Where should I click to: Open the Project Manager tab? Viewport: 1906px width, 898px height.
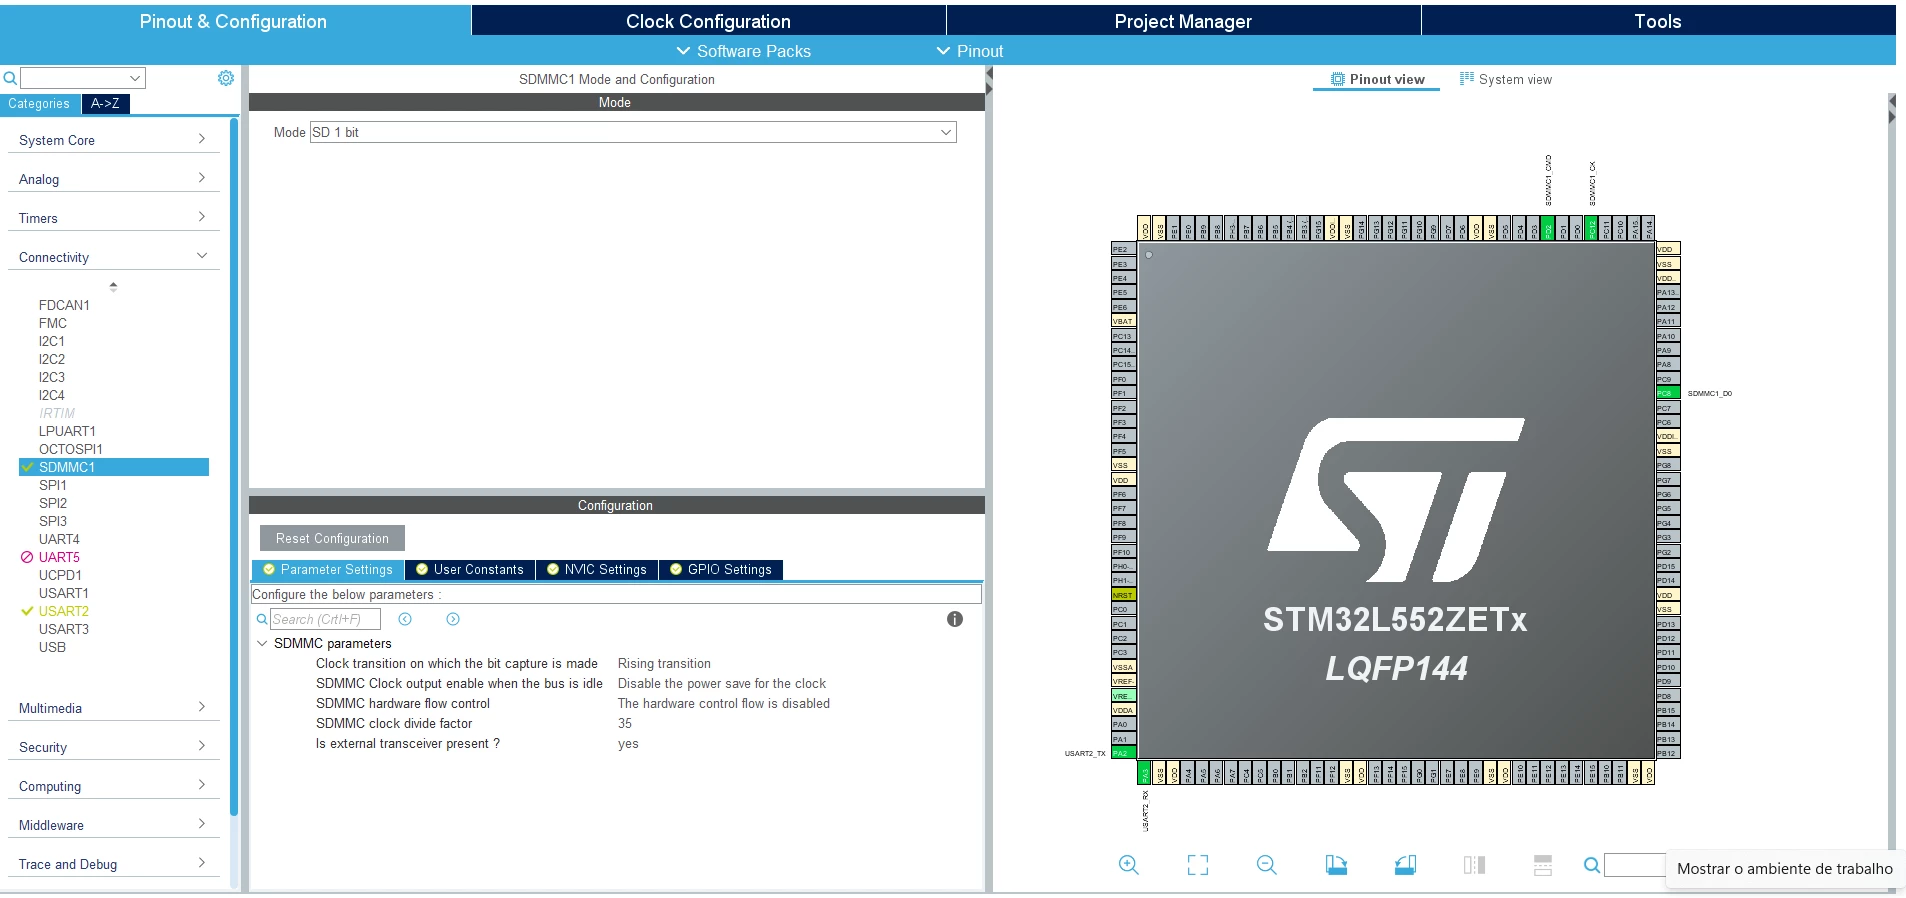pos(1183,21)
